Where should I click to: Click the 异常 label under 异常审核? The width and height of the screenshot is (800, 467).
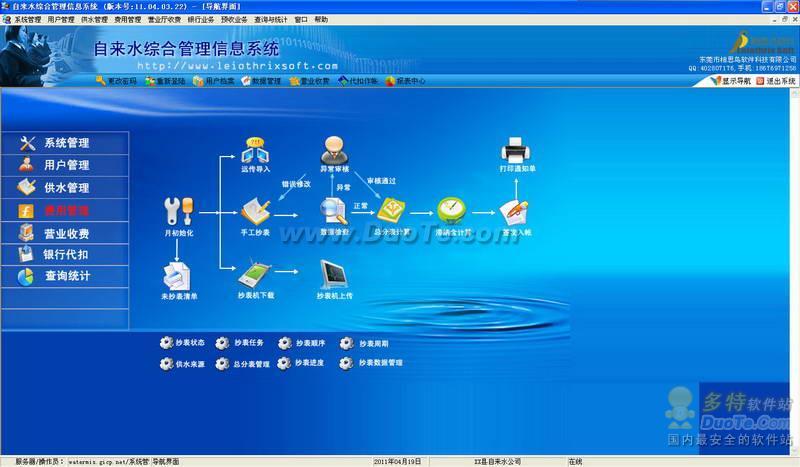pyautogui.click(x=343, y=187)
